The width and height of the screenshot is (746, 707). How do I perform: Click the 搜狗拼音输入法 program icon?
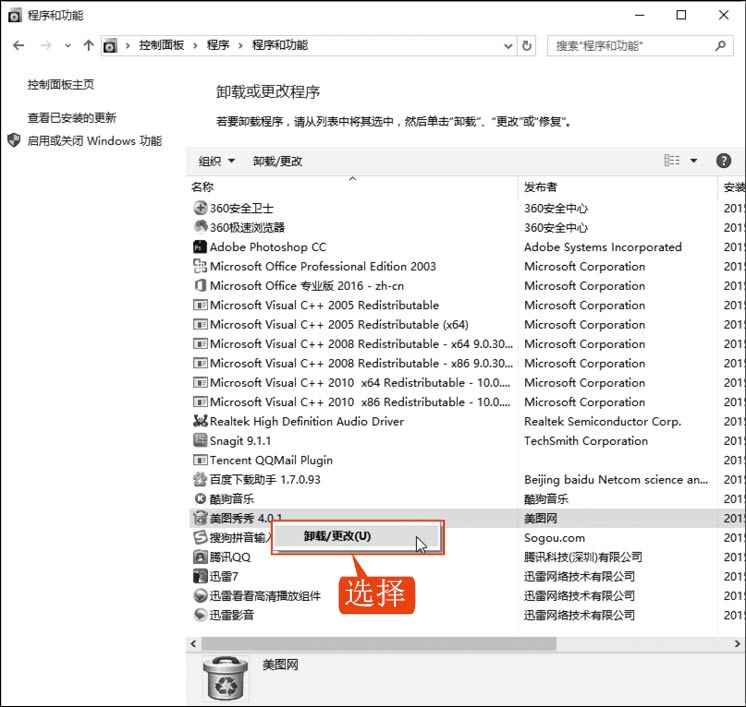tap(200, 538)
